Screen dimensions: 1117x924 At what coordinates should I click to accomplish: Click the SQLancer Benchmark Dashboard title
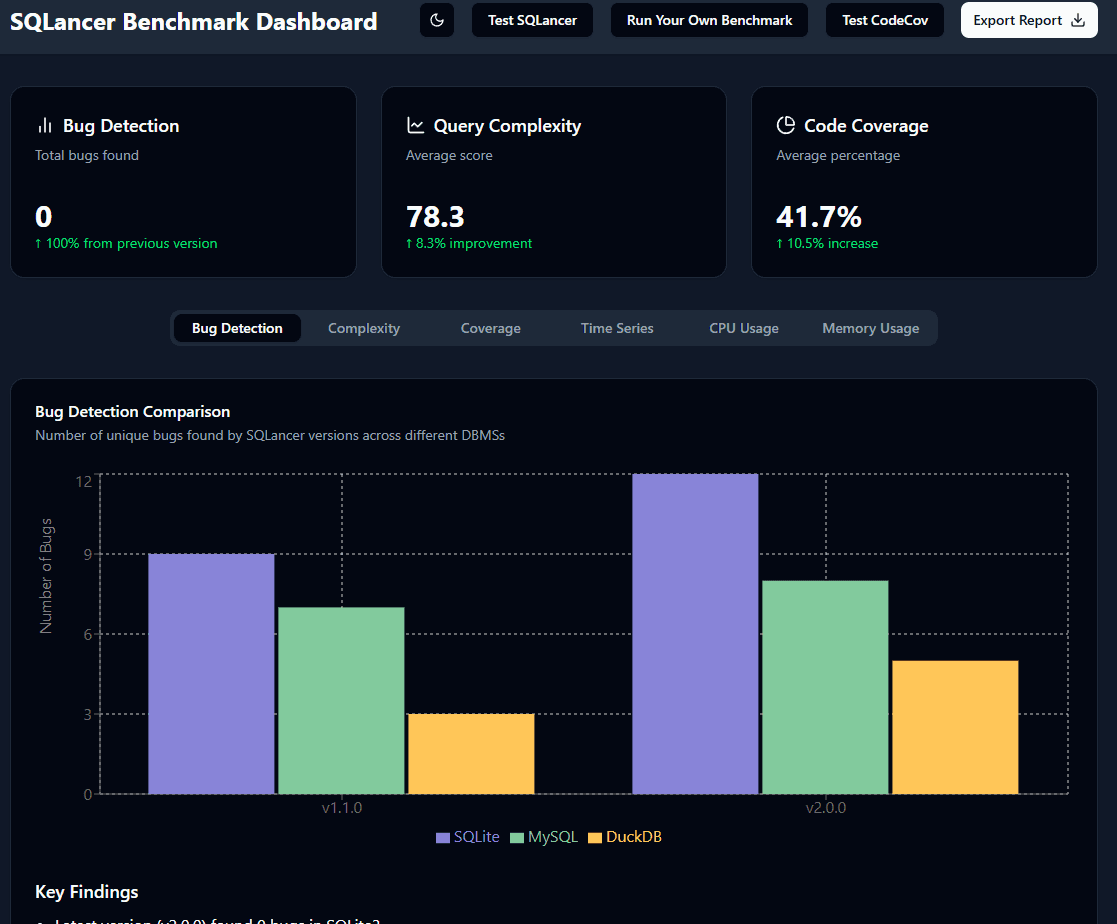[x=194, y=21]
